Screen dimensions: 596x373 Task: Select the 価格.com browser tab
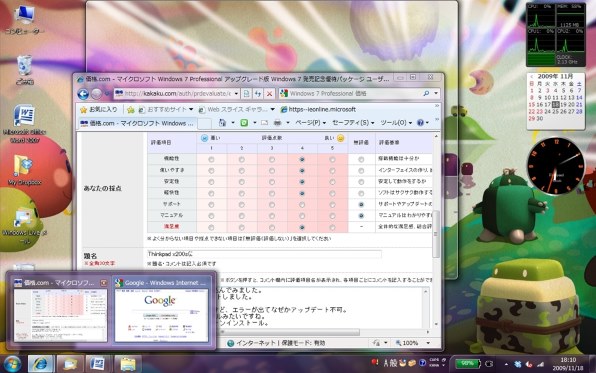[x=137, y=123]
